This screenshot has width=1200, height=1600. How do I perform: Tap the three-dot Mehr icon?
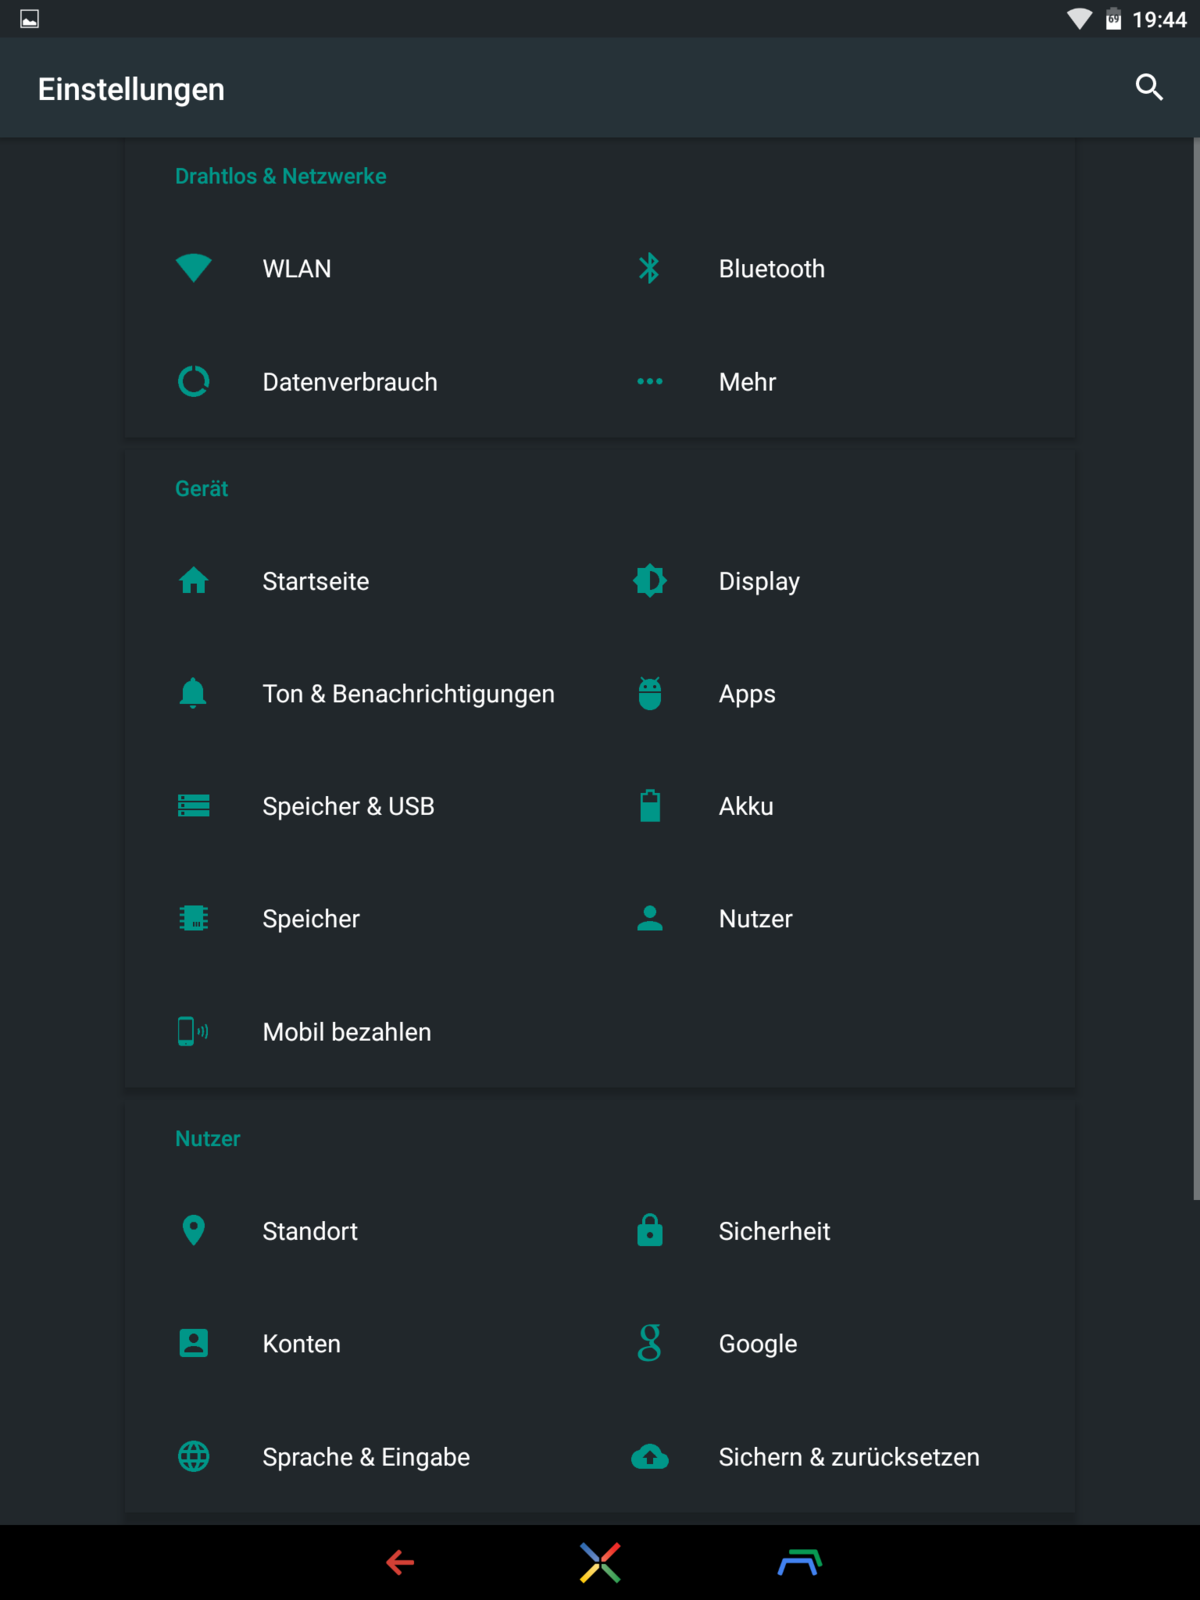[649, 381]
